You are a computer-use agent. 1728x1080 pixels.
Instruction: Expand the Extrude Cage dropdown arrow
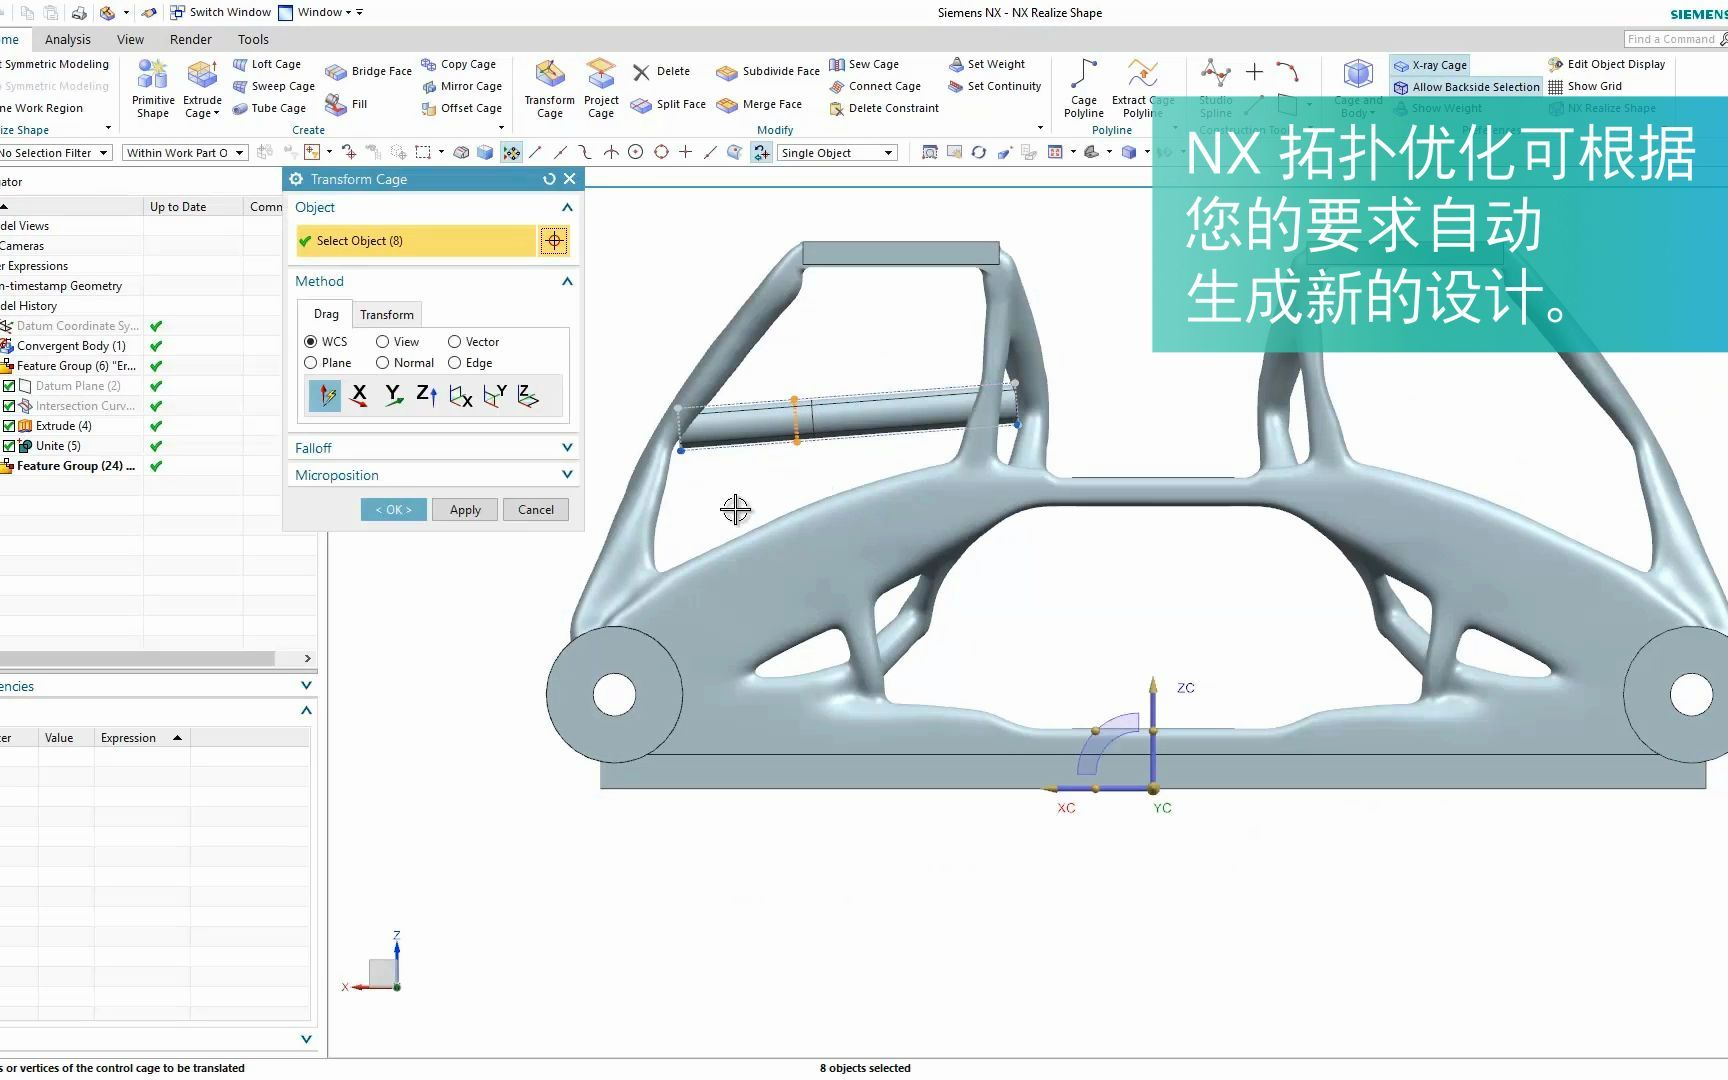(x=216, y=114)
